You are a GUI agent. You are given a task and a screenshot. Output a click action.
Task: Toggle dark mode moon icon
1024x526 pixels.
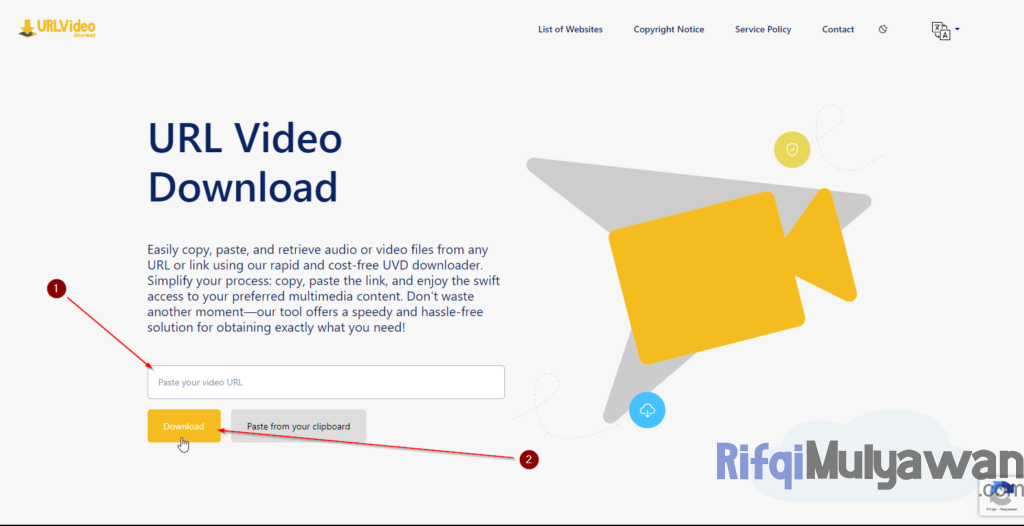(883, 29)
